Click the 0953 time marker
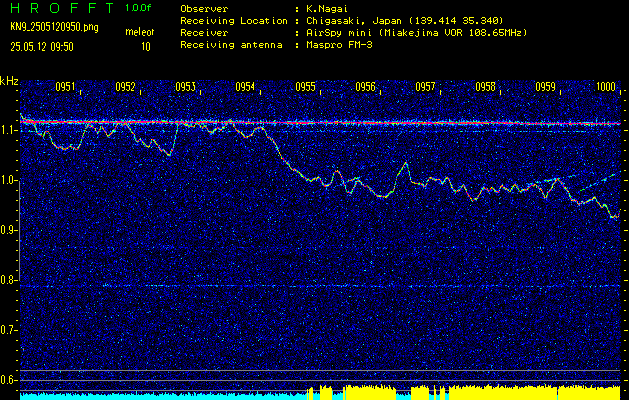 click(x=185, y=87)
